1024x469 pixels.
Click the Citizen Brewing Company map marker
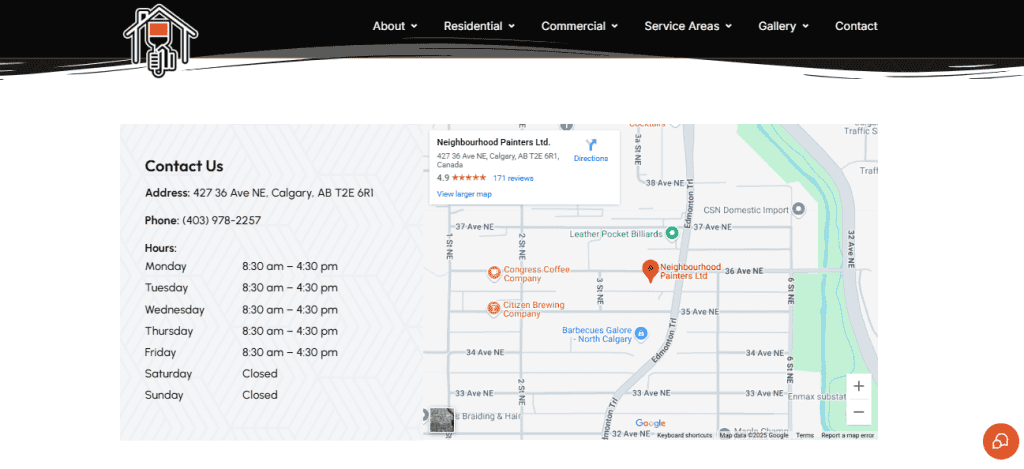click(494, 308)
